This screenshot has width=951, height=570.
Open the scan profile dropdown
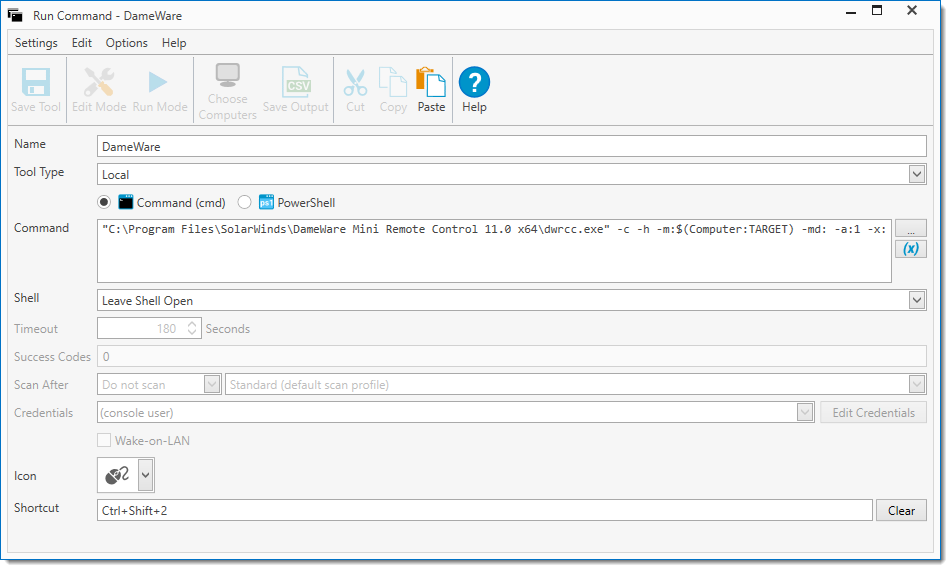click(916, 384)
